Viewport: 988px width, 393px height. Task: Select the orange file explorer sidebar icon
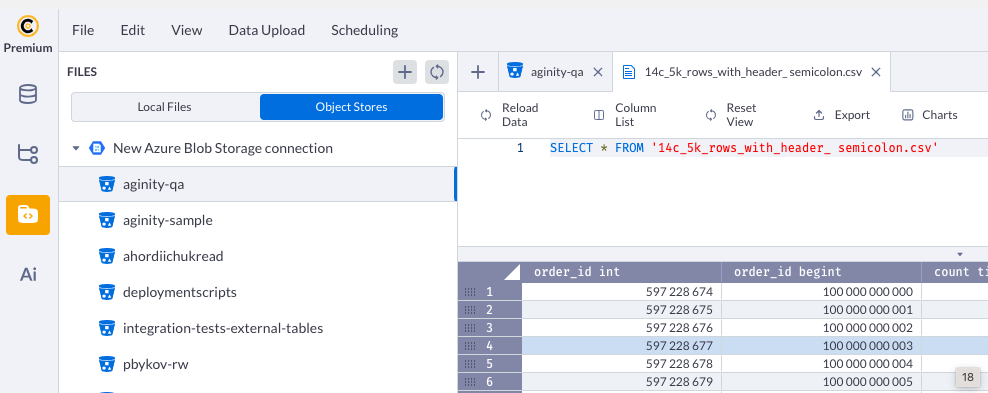28,215
